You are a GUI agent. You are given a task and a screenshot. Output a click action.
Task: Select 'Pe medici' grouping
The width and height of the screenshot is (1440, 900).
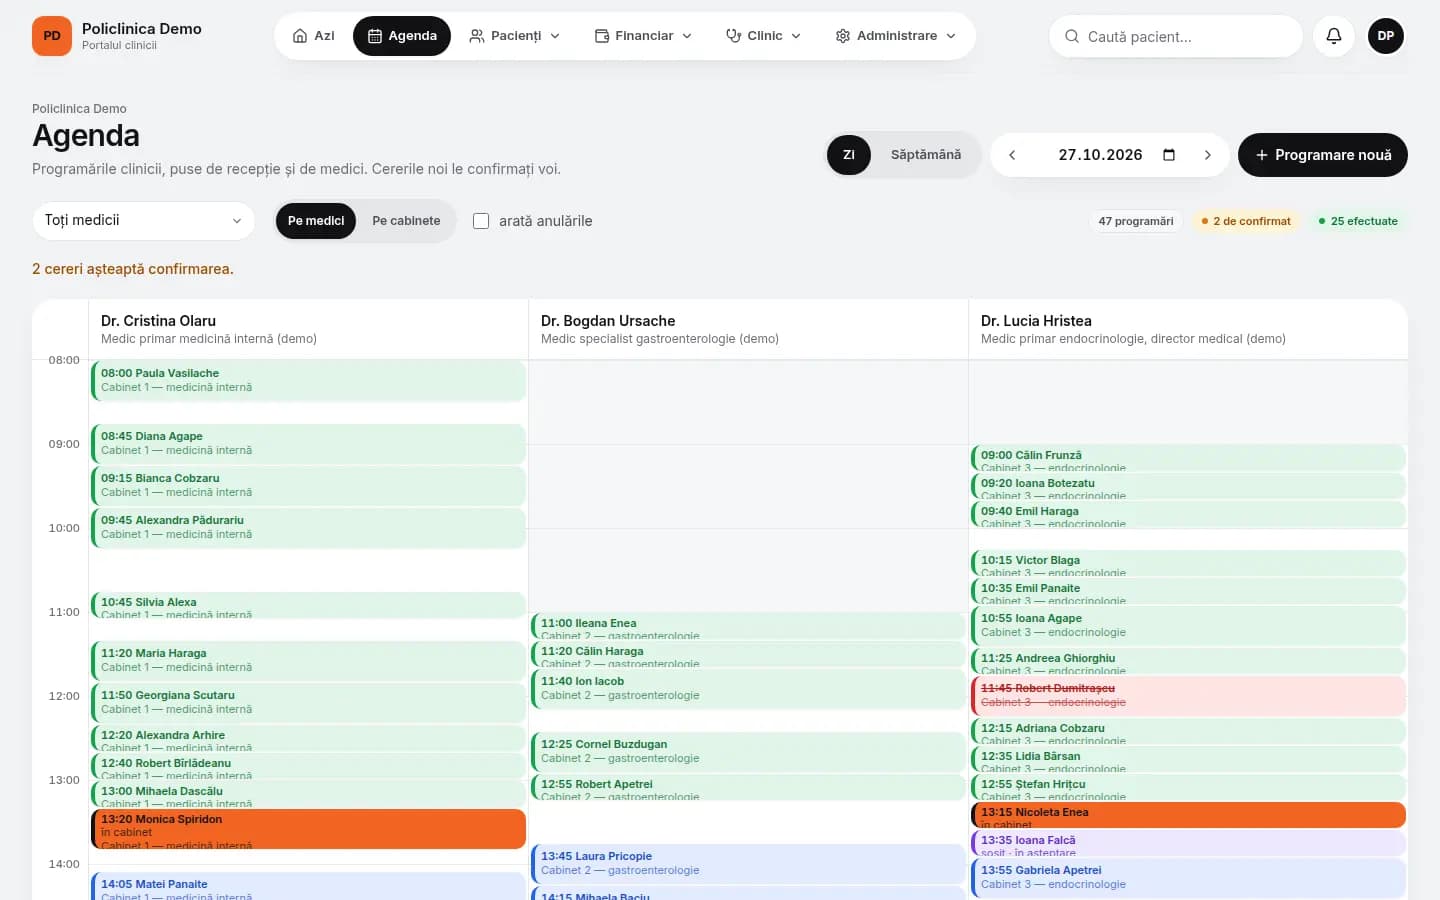316,221
